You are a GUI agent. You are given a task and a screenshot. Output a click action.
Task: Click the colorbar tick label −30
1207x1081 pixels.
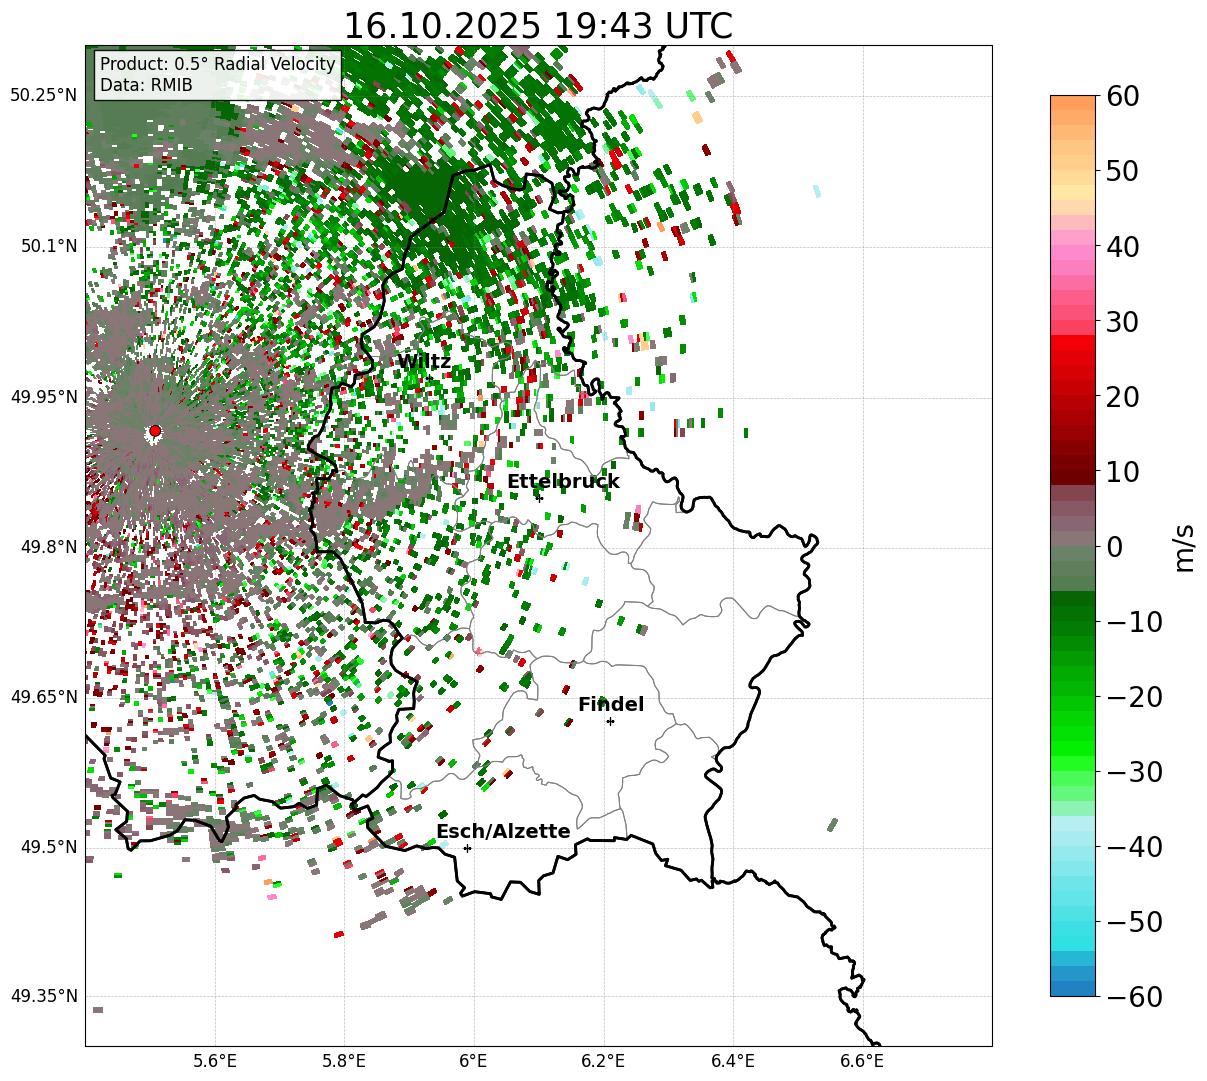(x=1134, y=771)
